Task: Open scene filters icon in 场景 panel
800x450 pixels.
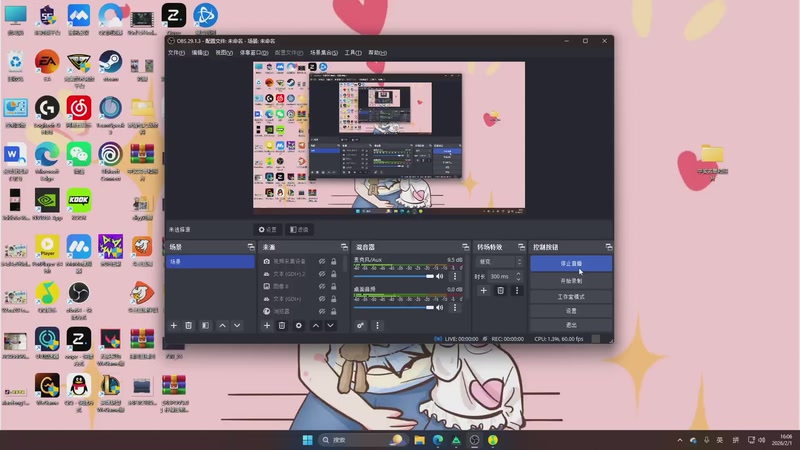Action: click(x=205, y=326)
